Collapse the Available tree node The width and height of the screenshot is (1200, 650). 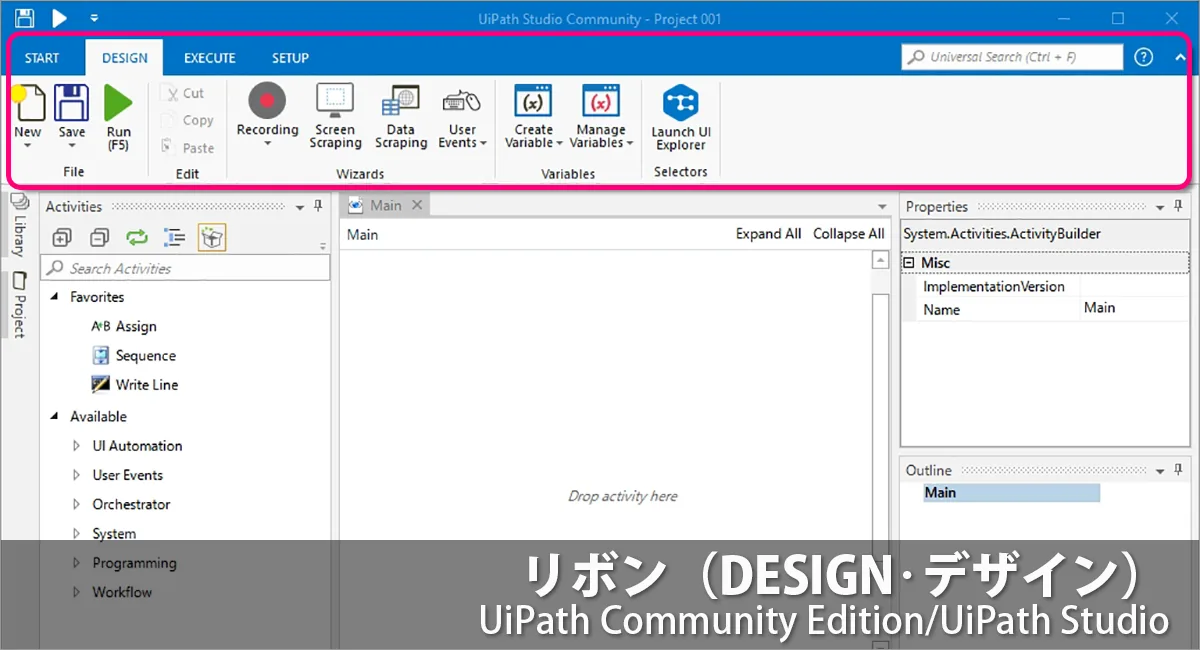[x=54, y=416]
